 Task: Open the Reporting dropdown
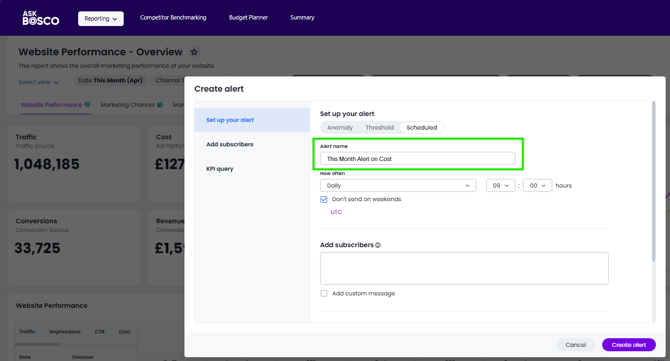(x=101, y=18)
